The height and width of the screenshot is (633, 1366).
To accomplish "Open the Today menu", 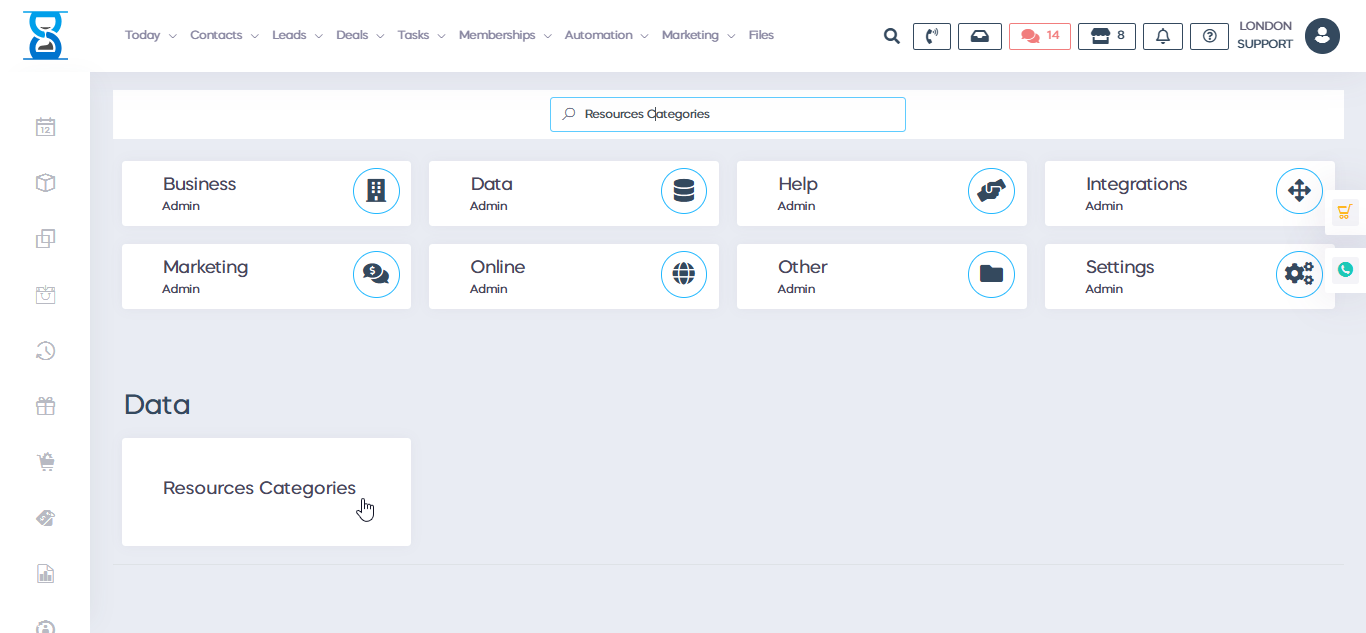I will point(143,34).
